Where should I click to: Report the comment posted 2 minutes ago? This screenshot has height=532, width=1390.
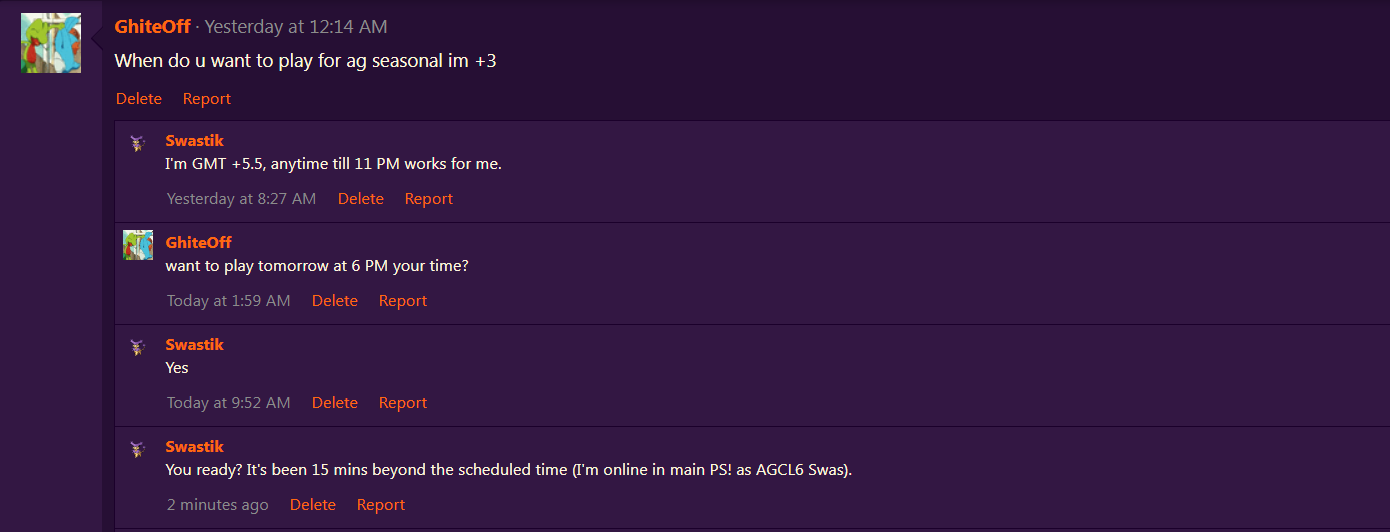pos(381,505)
